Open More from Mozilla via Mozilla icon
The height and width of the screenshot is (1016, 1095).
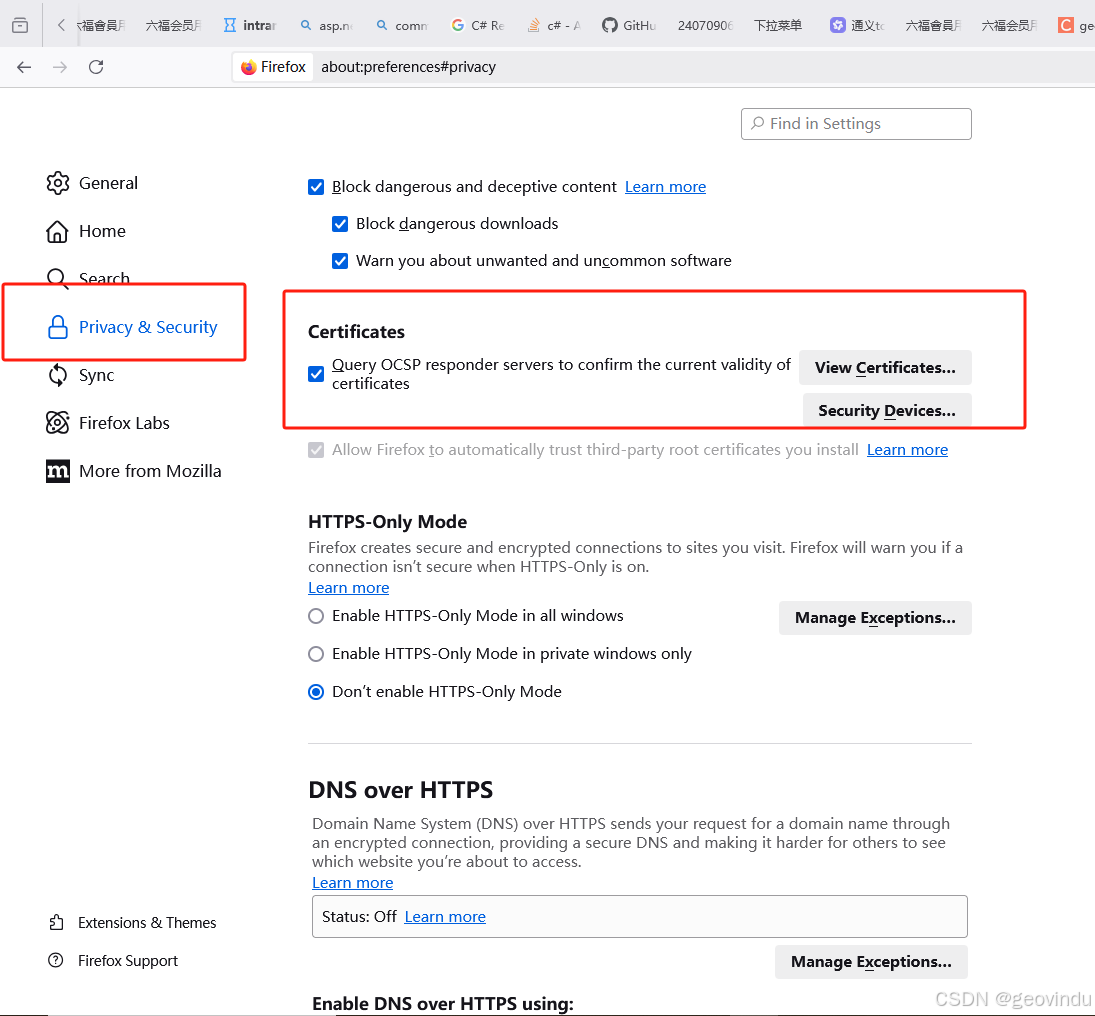58,471
